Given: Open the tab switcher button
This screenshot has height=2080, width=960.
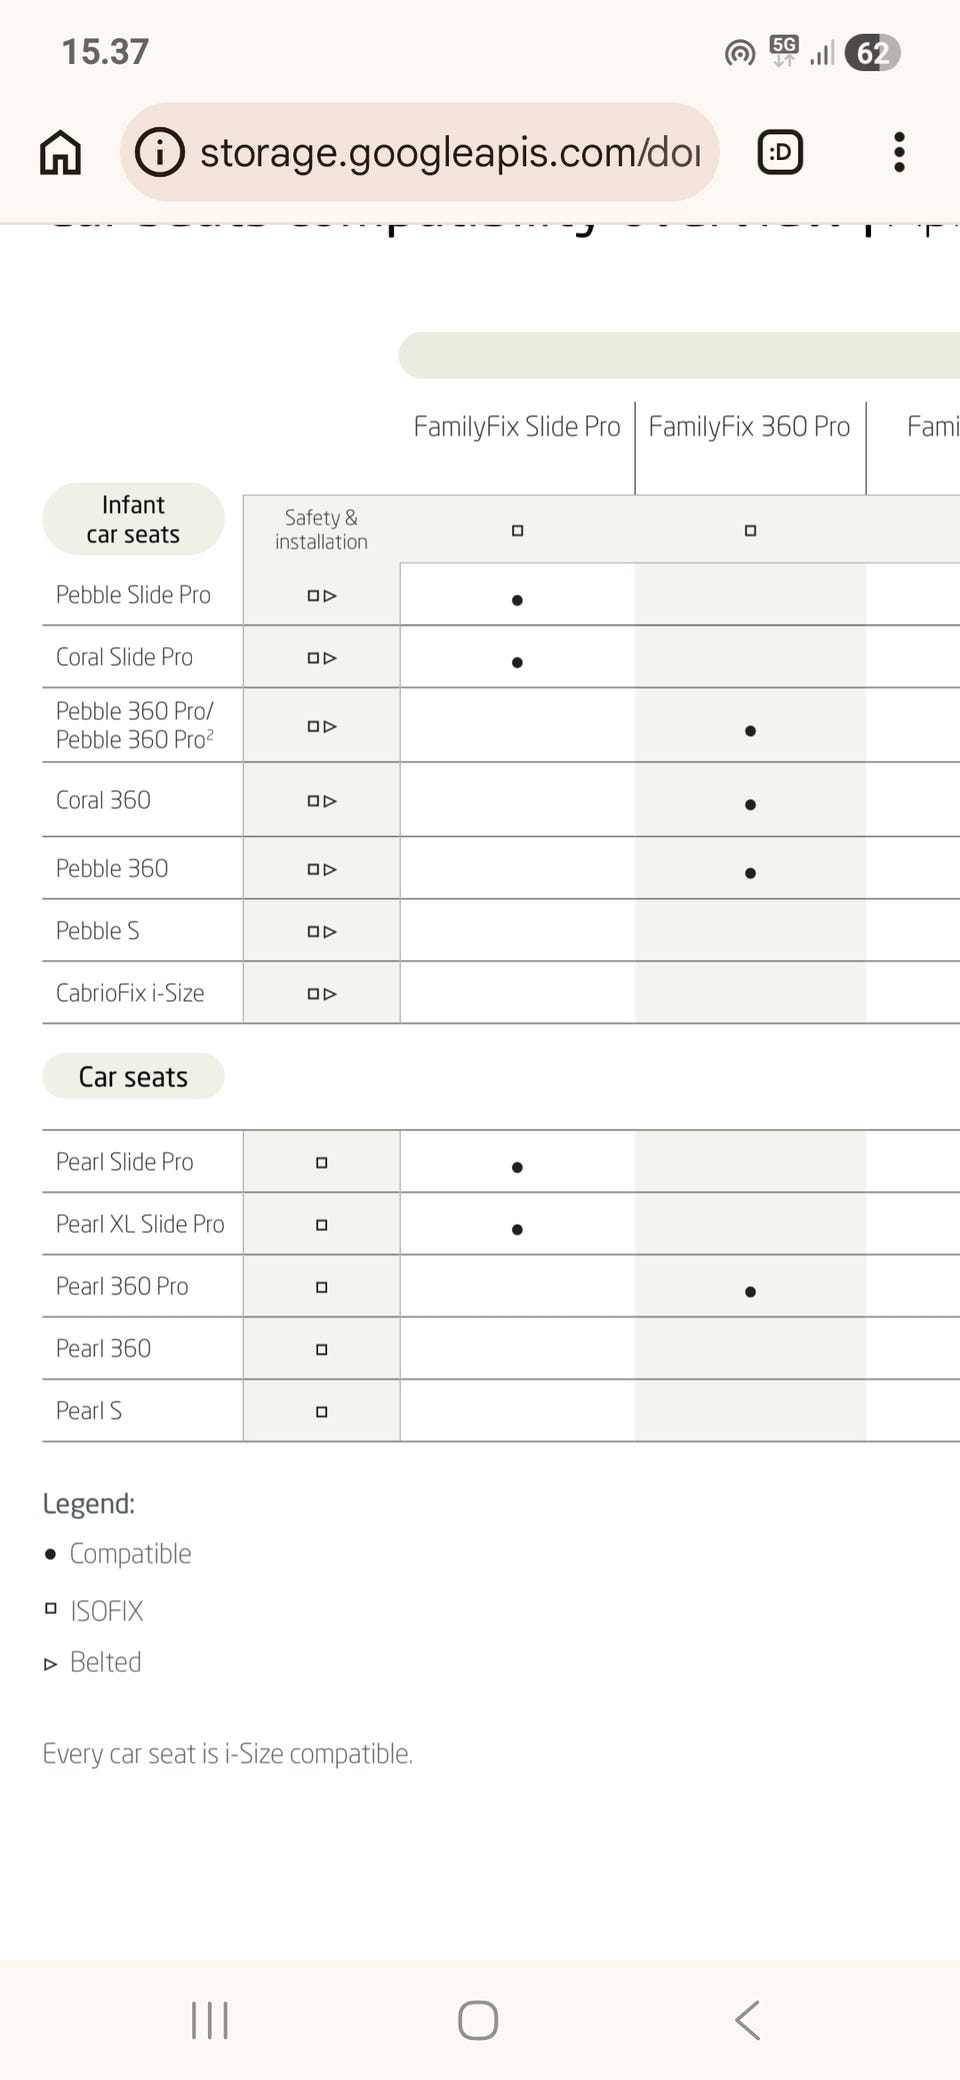Looking at the screenshot, I should point(780,152).
